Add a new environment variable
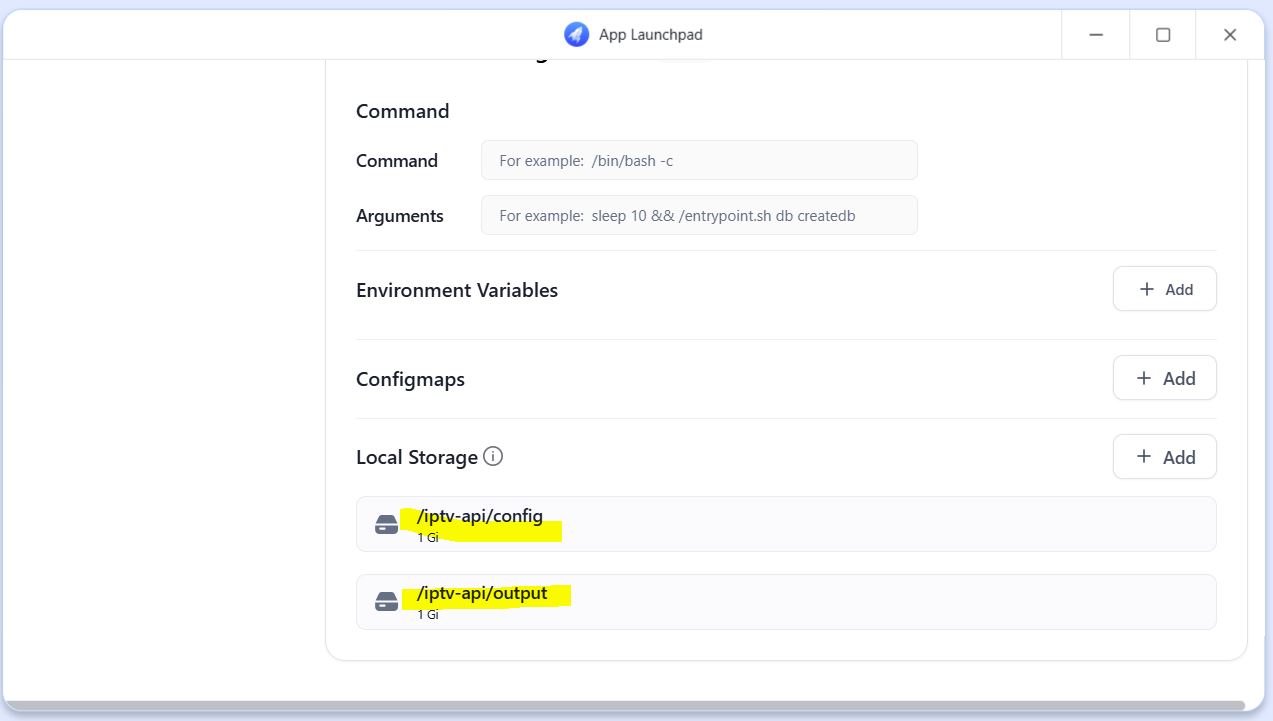The image size is (1273, 721). (x=1164, y=289)
